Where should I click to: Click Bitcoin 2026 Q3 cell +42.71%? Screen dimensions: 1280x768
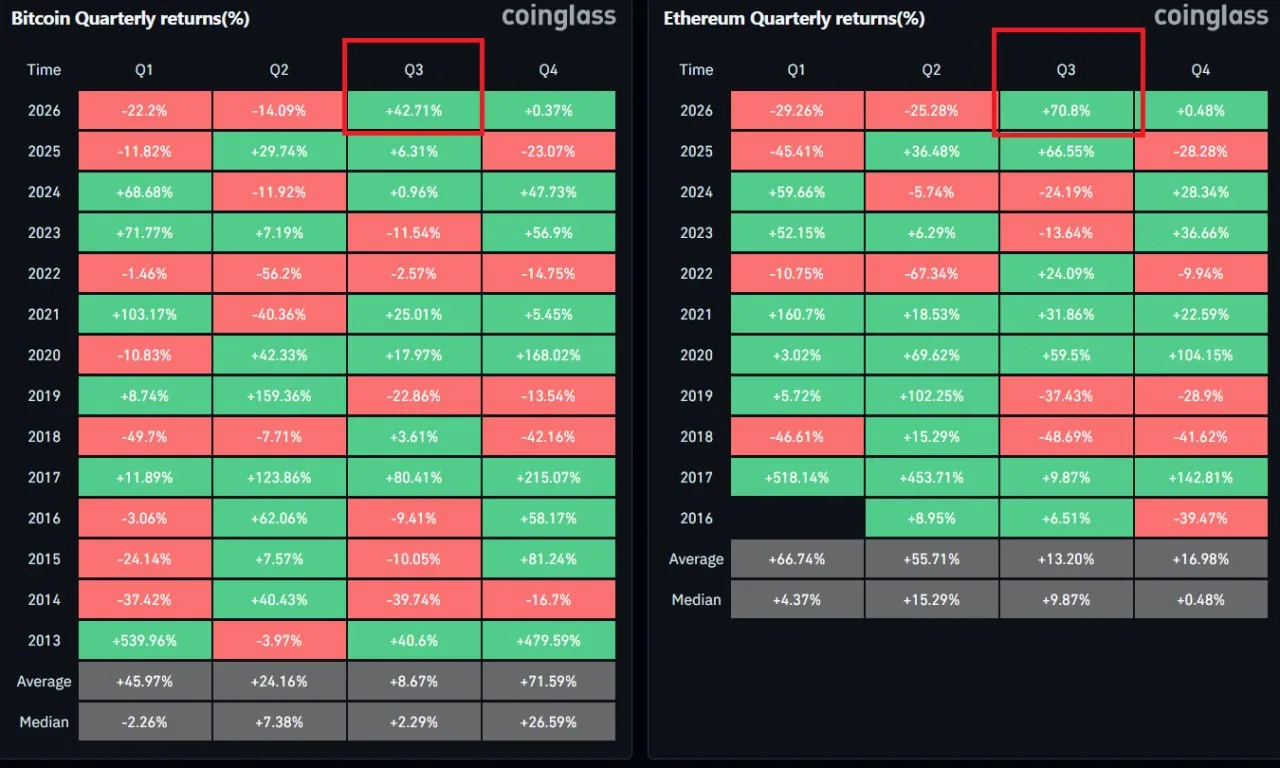click(x=414, y=110)
